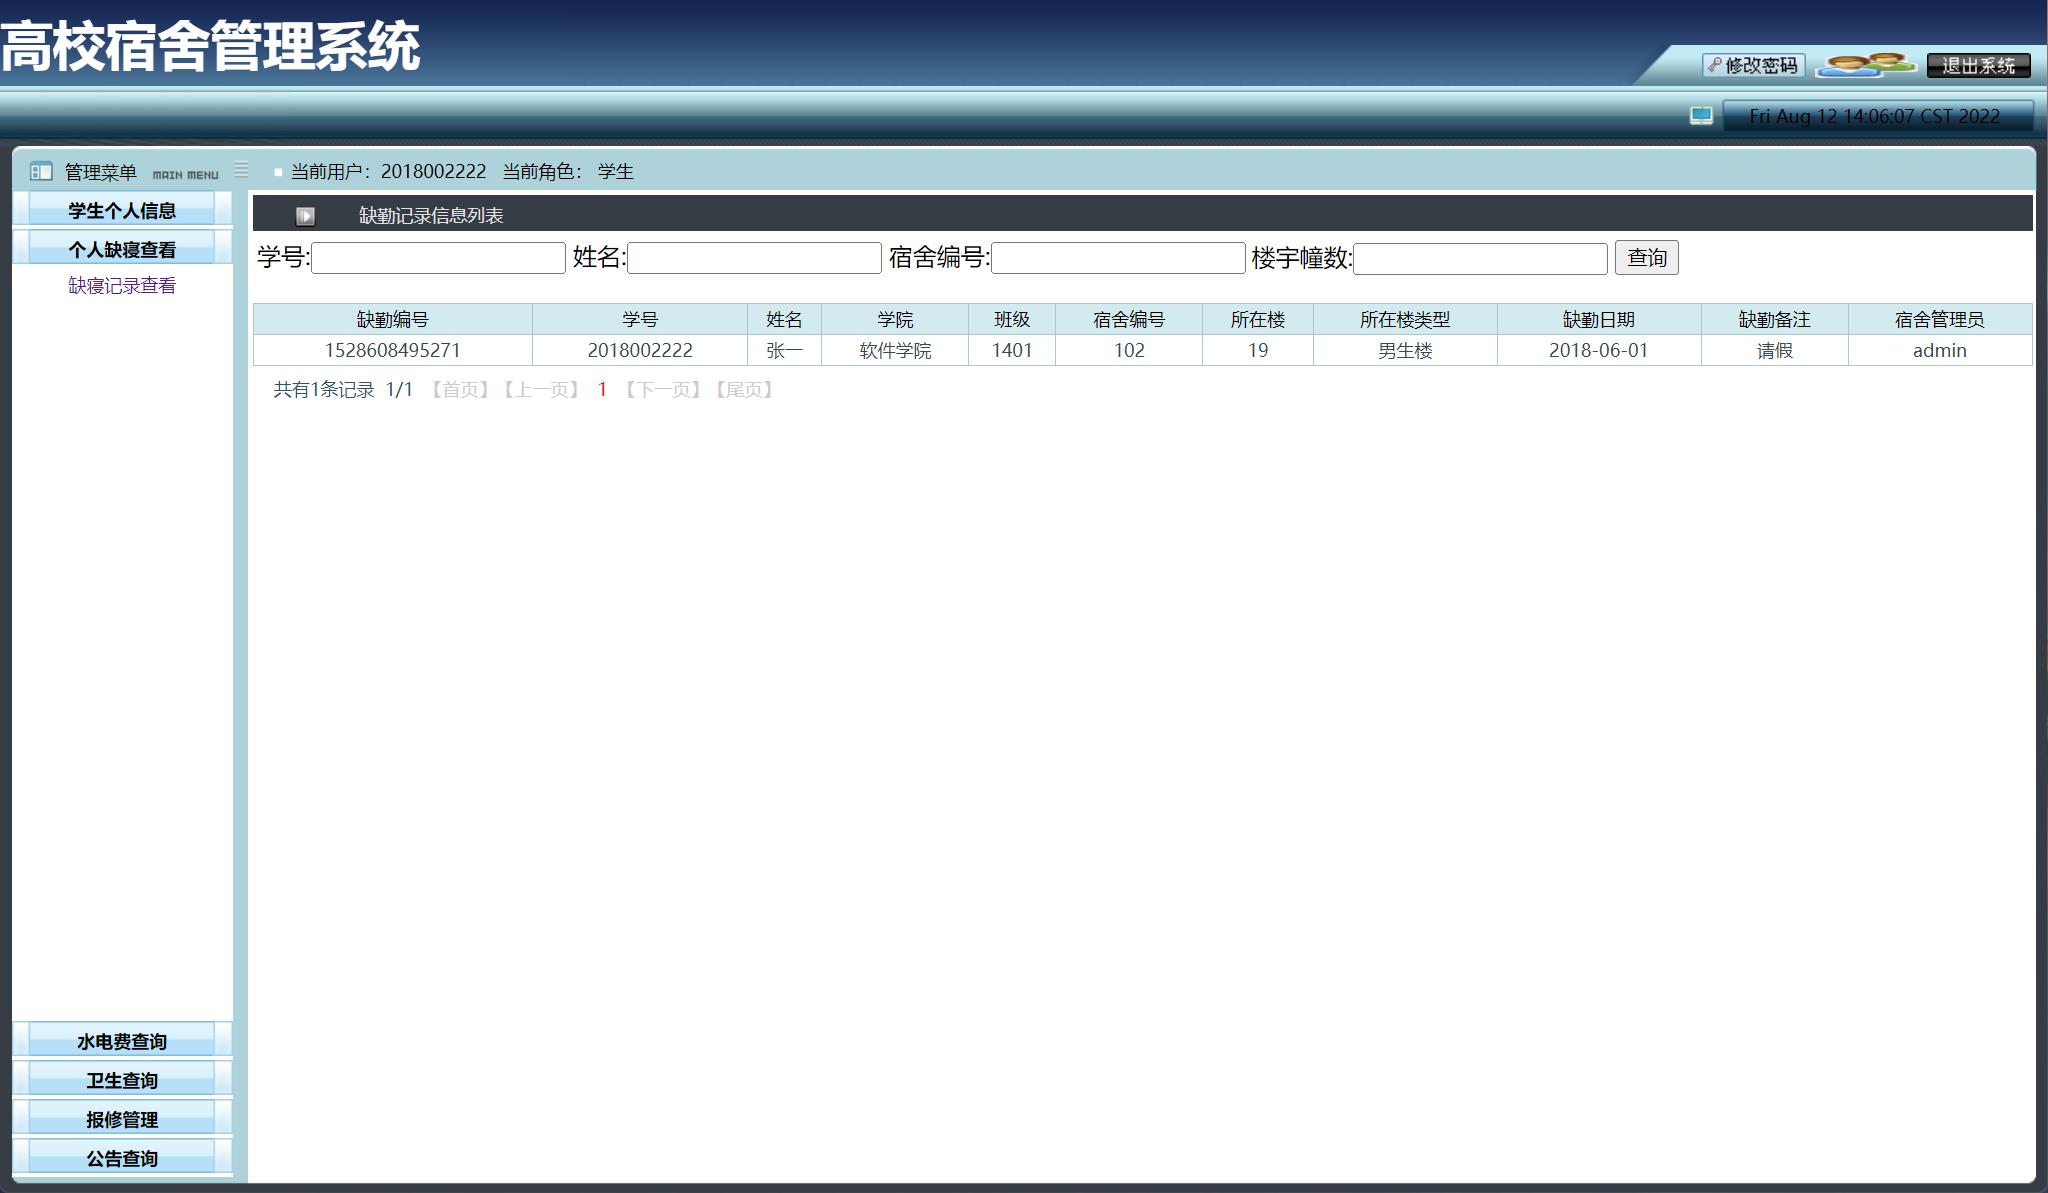Screen dimensions: 2048x1193
Task: Click the users group icon in header
Action: (x=1865, y=65)
